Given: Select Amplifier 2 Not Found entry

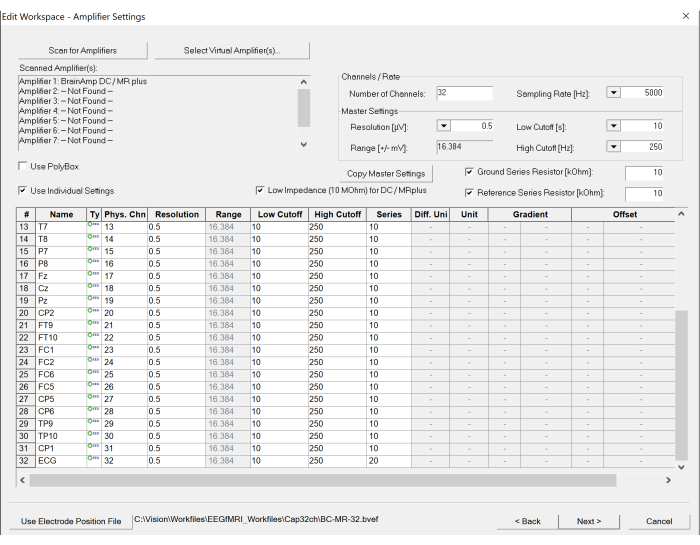Looking at the screenshot, I should 66,91.
